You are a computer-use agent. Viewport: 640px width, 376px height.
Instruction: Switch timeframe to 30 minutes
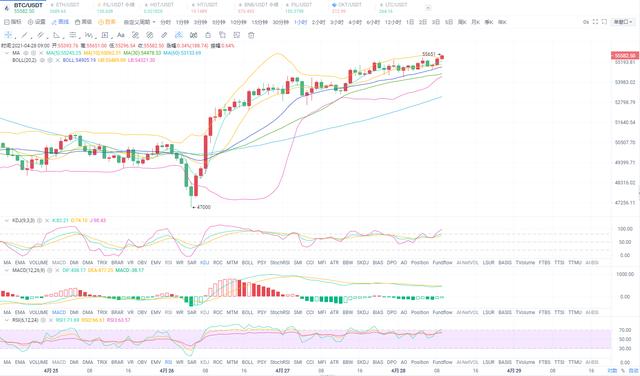[280, 22]
